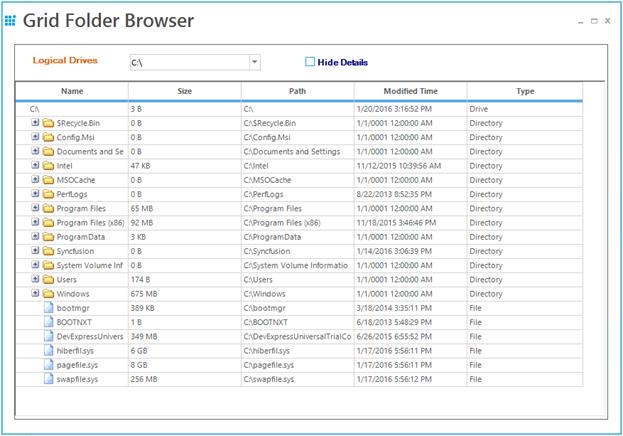The height and width of the screenshot is (436, 623).
Task: Select the 675 MB size cell
Action: pos(185,294)
